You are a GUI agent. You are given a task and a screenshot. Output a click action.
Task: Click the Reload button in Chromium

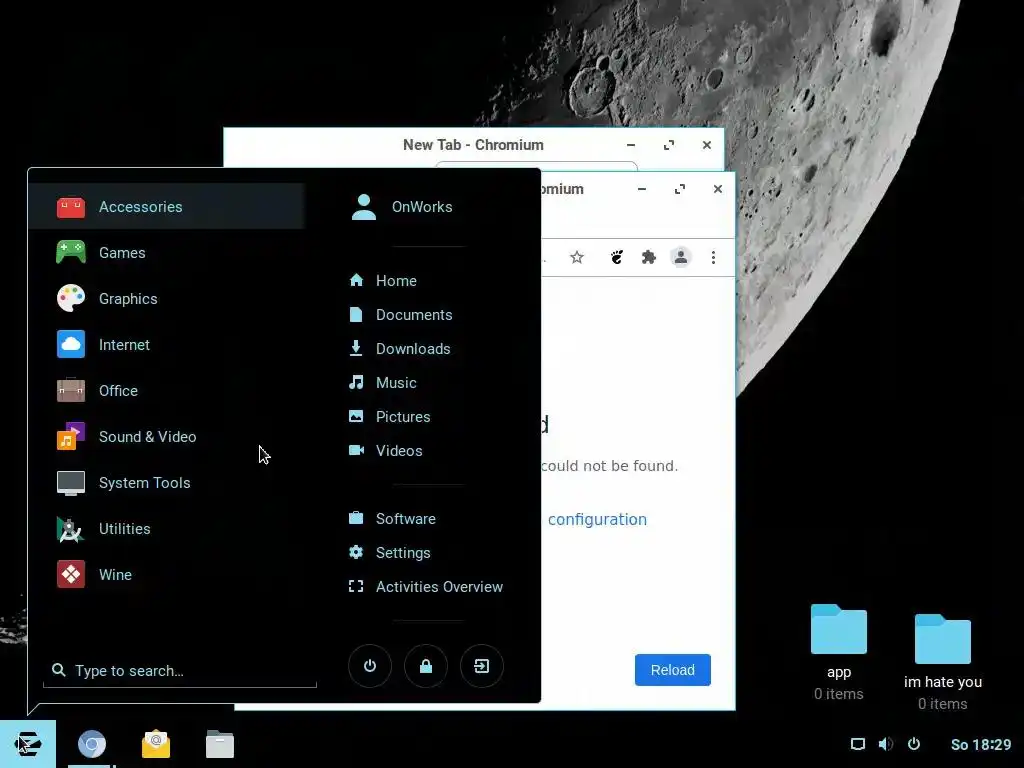(x=673, y=670)
